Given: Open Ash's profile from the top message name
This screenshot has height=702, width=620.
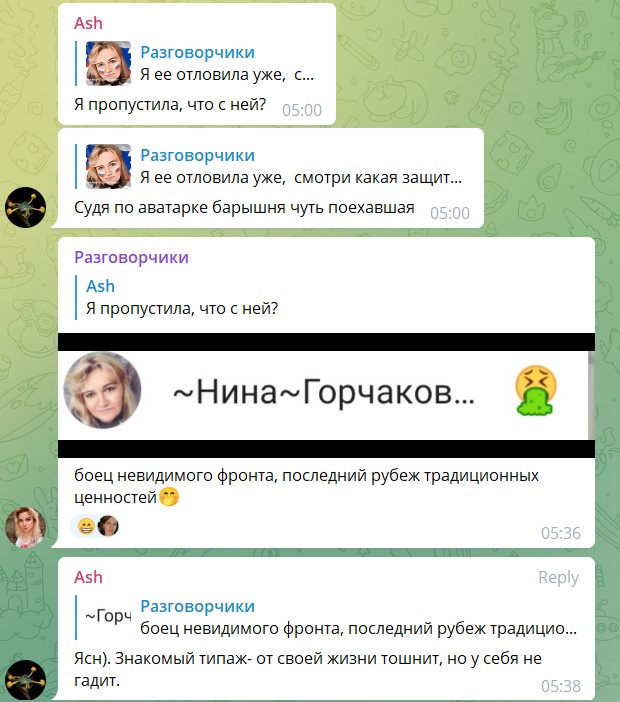Looking at the screenshot, I should pos(88,23).
